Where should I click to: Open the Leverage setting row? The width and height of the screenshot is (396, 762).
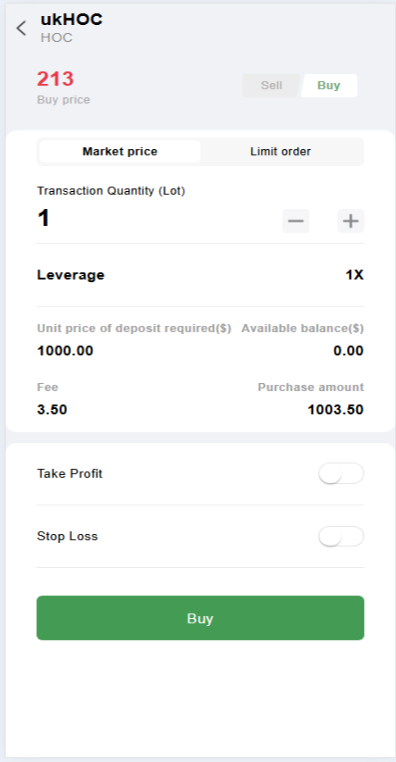tap(200, 275)
